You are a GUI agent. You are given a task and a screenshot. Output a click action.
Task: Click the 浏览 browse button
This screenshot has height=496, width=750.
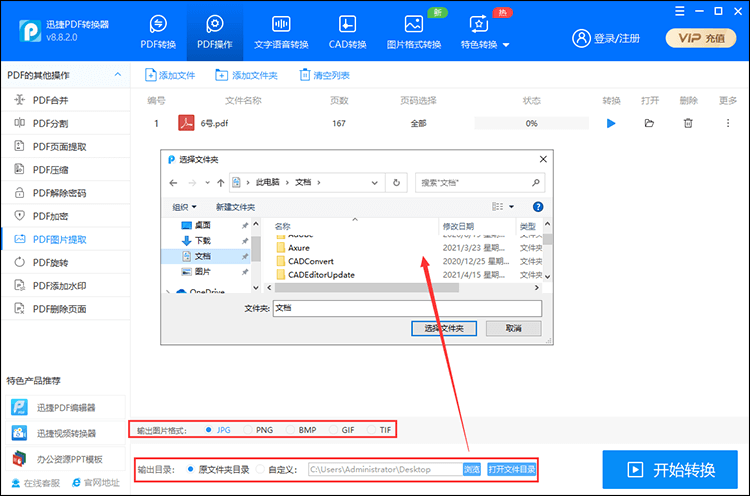472,469
